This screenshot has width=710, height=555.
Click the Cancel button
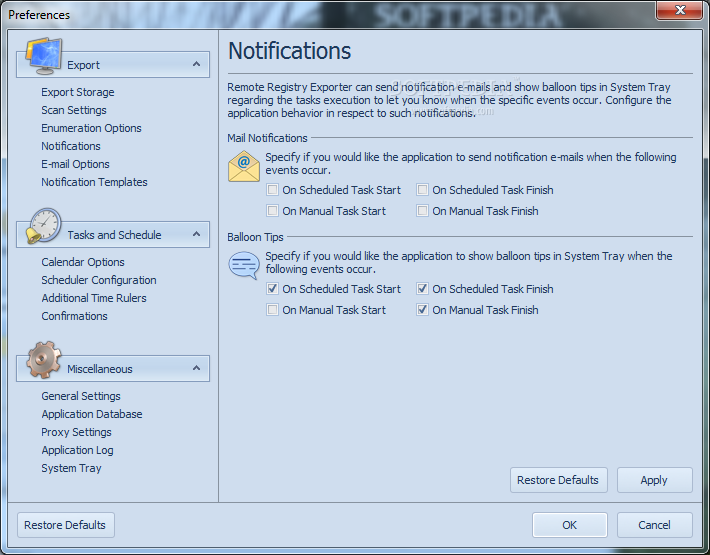pos(654,525)
